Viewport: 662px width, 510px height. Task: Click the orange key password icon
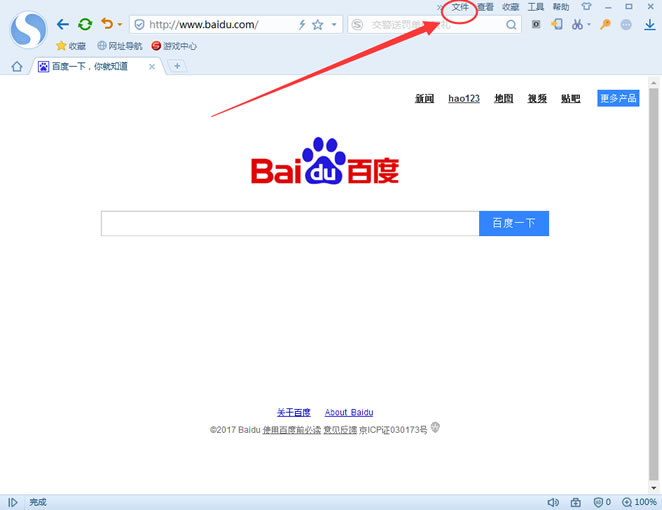(605, 24)
